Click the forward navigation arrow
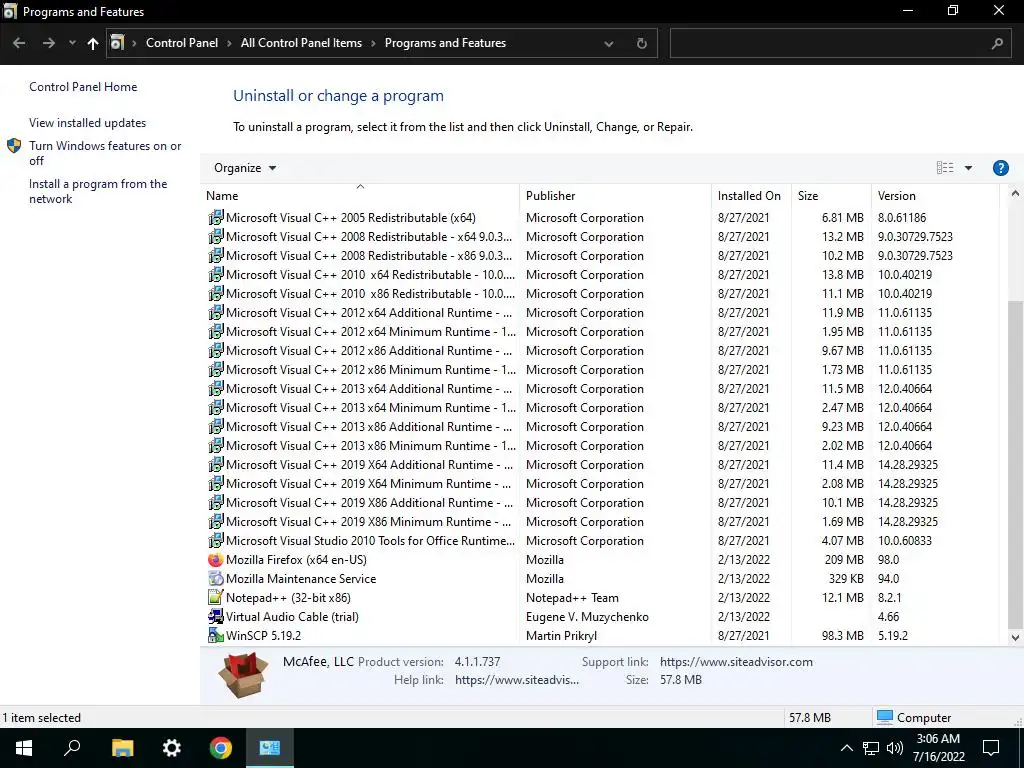The height and width of the screenshot is (768, 1024). pyautogui.click(x=48, y=43)
